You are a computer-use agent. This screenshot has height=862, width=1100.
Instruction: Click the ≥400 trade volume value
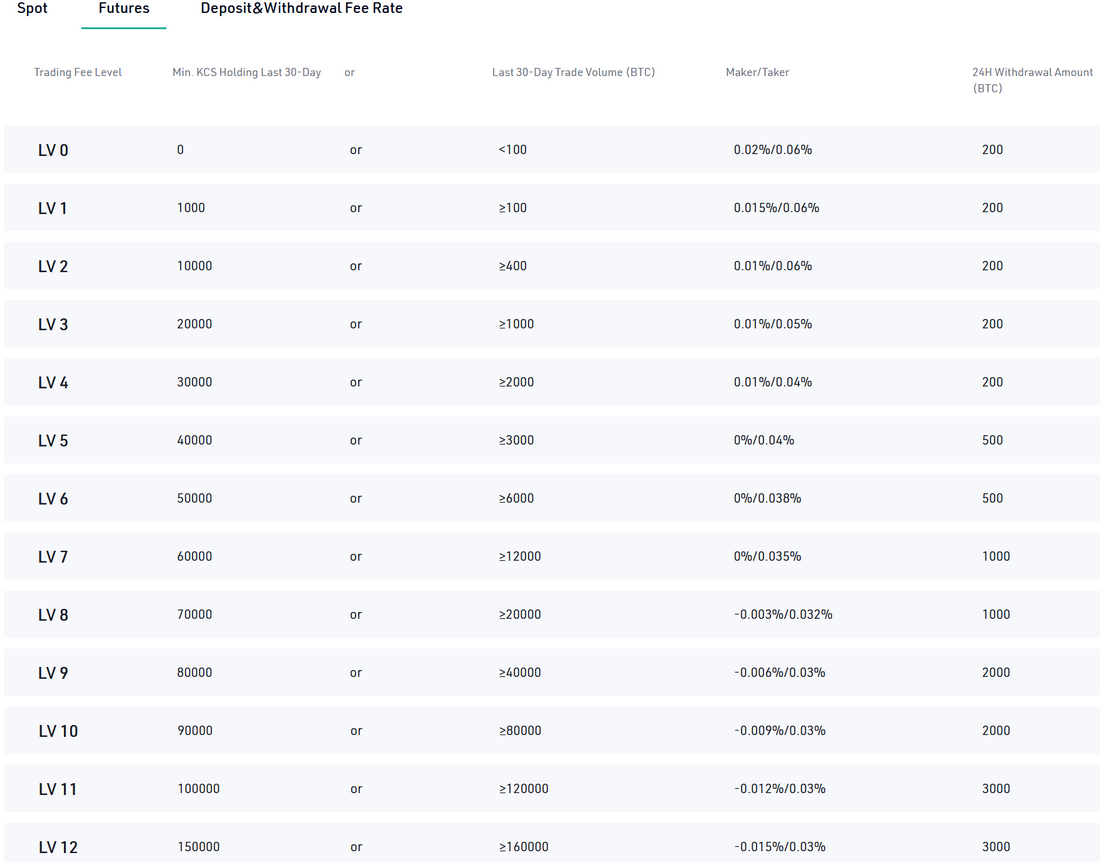point(513,266)
